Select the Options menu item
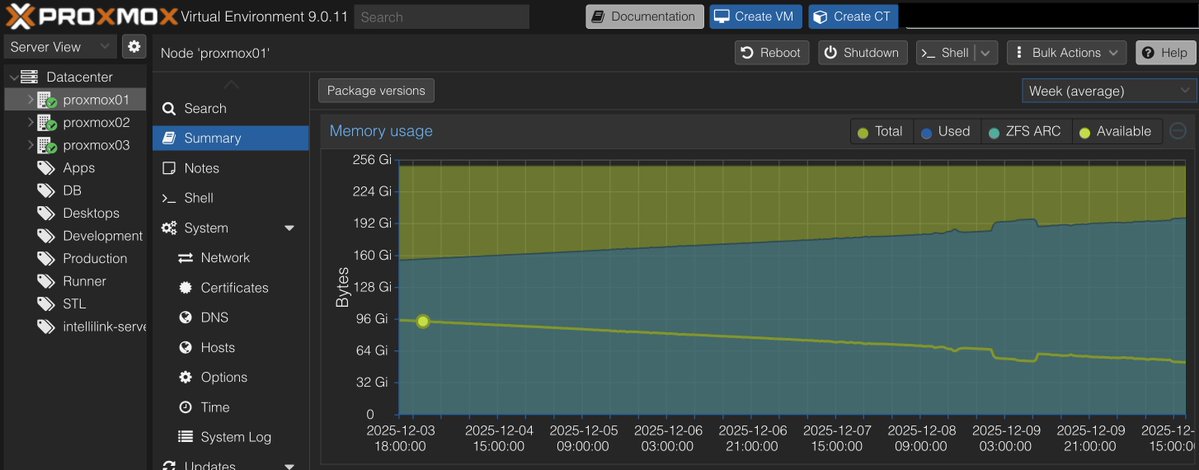The width and height of the screenshot is (1199, 470). 231,378
